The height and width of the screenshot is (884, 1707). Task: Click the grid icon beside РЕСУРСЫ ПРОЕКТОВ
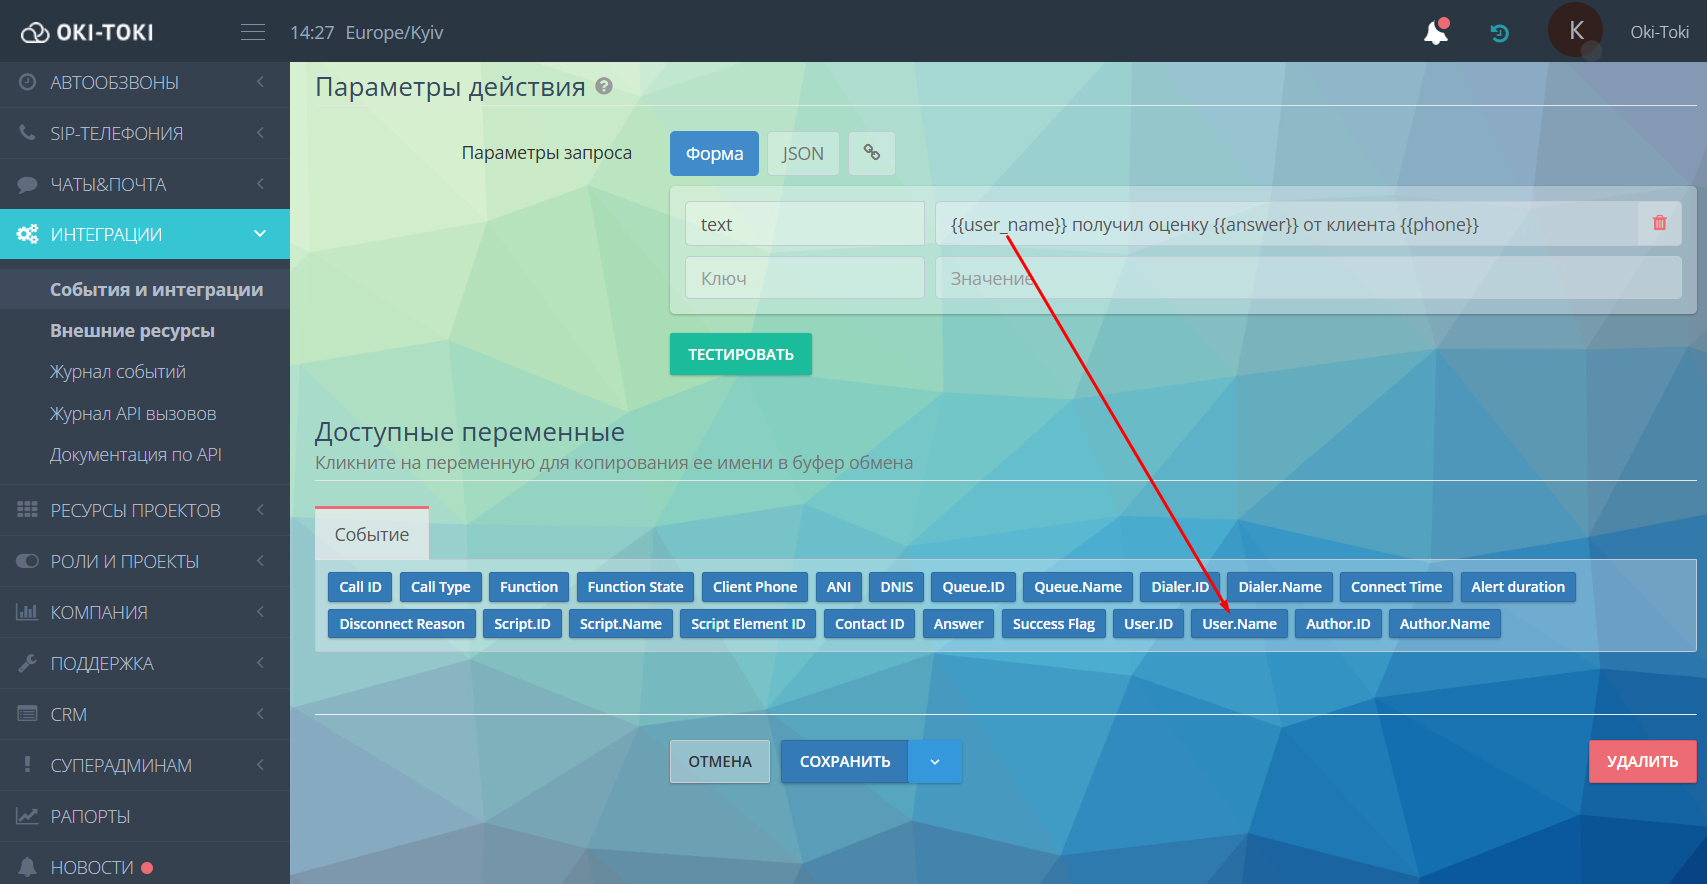[x=27, y=510]
